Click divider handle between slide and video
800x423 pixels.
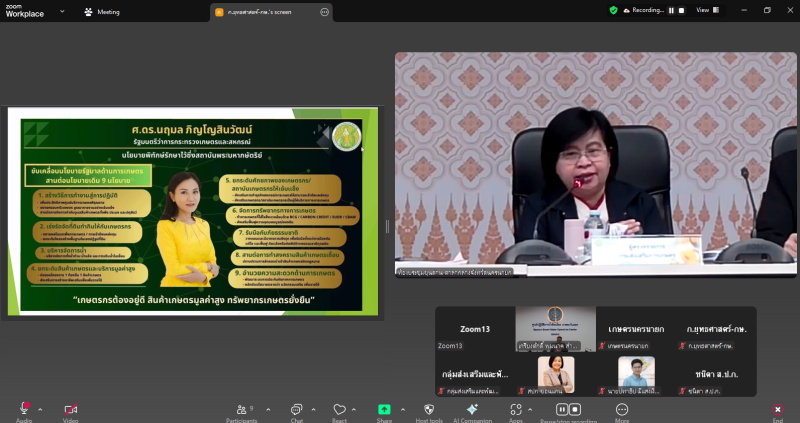(x=387, y=226)
